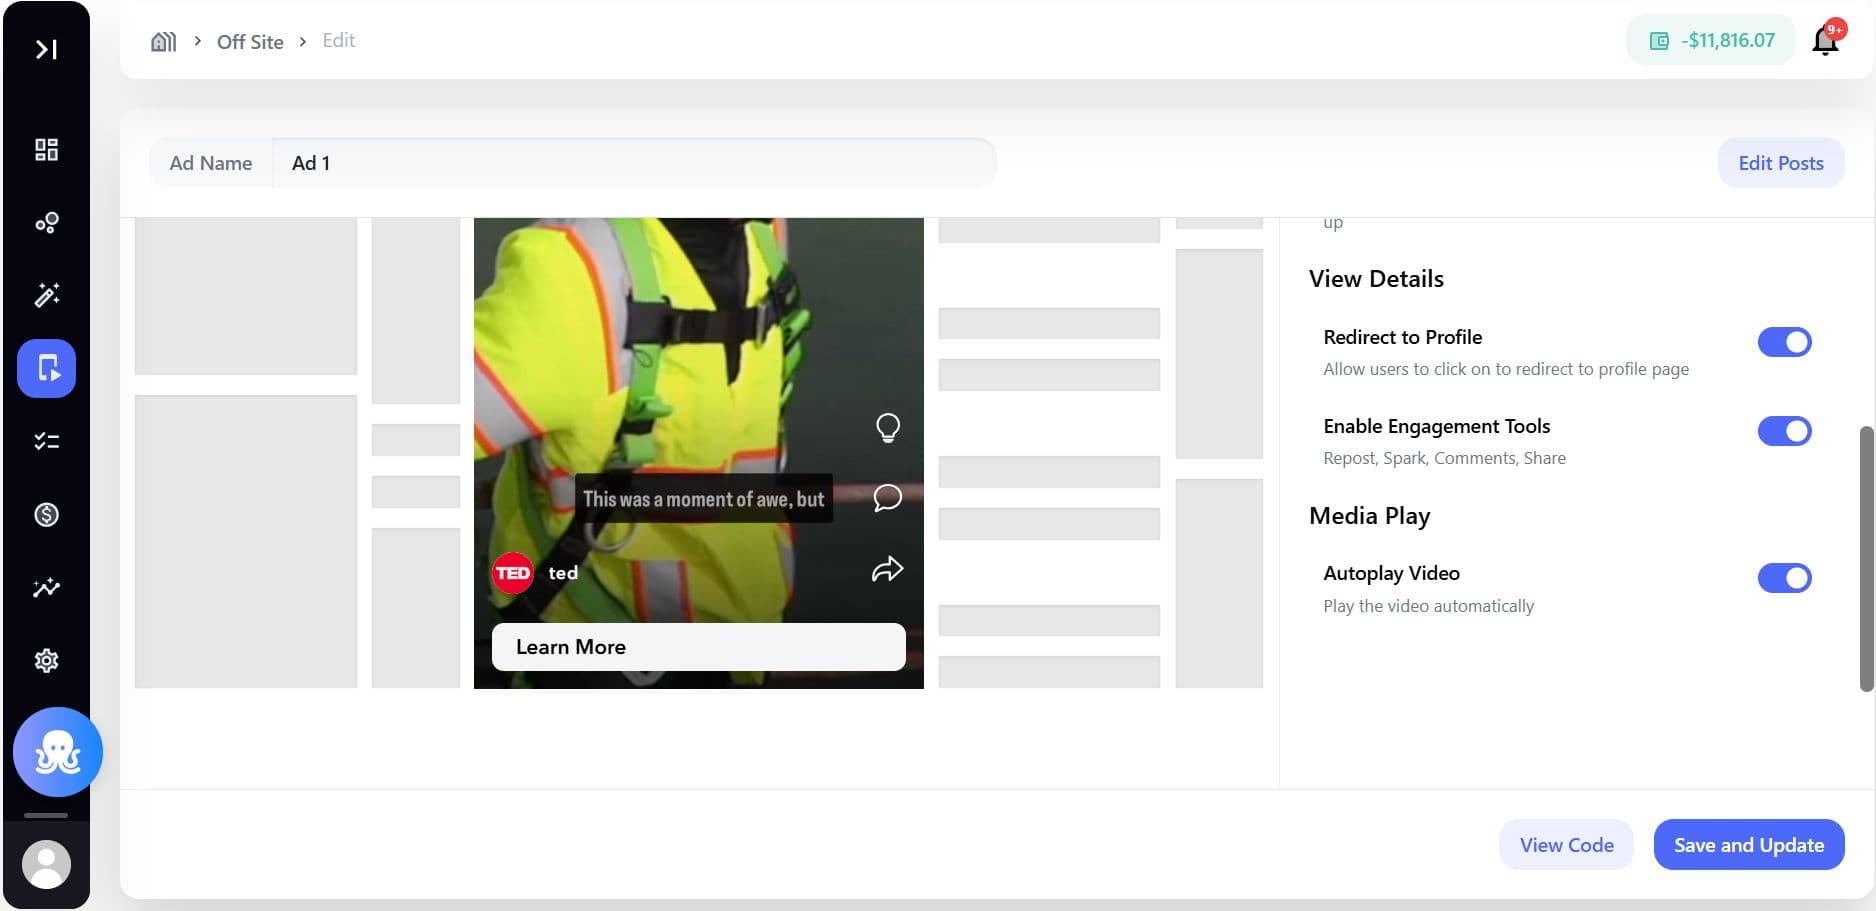Click Learn More call-to-action button
Viewport: 1876px width, 911px height.
pyautogui.click(x=699, y=647)
